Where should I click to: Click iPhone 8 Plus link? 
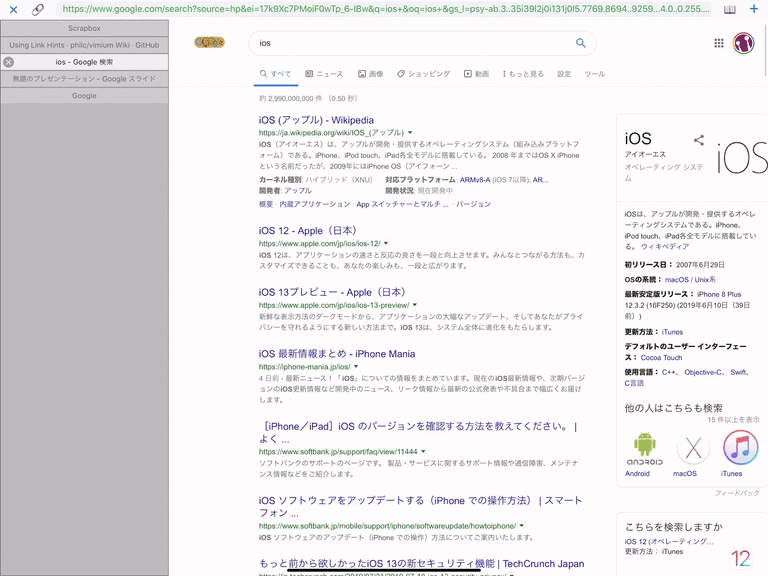pos(719,294)
